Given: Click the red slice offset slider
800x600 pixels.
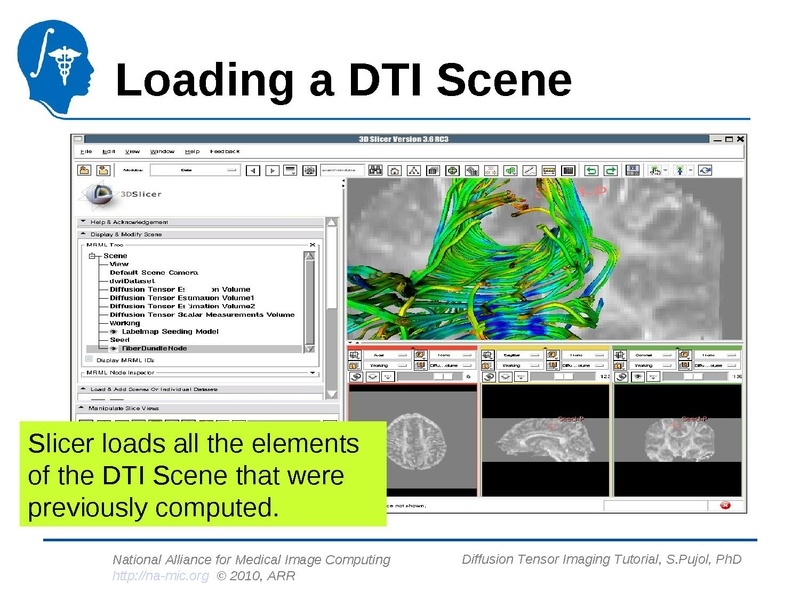Looking at the screenshot, I should coord(428,377).
